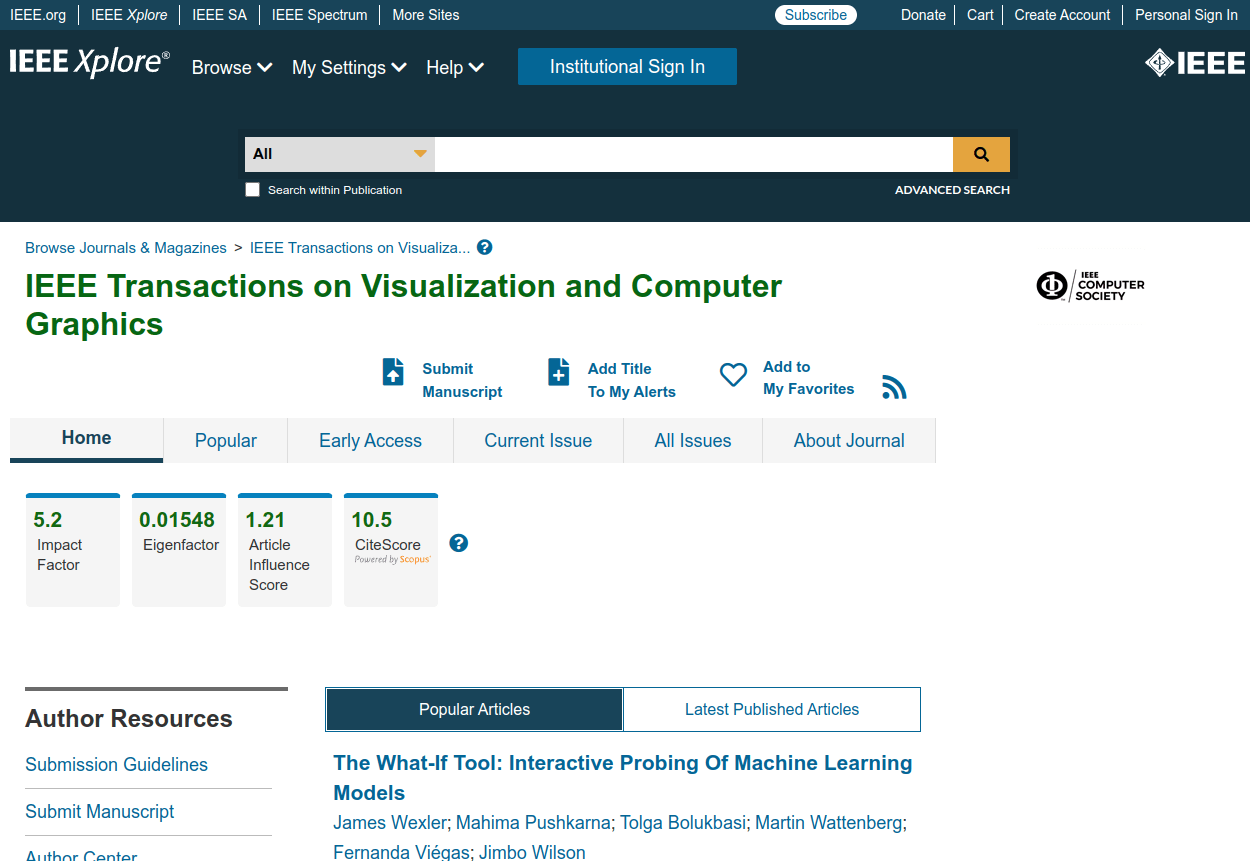Open Submit Manuscript in Author Resources
Screen dimensions: 1250x861
coord(100,812)
